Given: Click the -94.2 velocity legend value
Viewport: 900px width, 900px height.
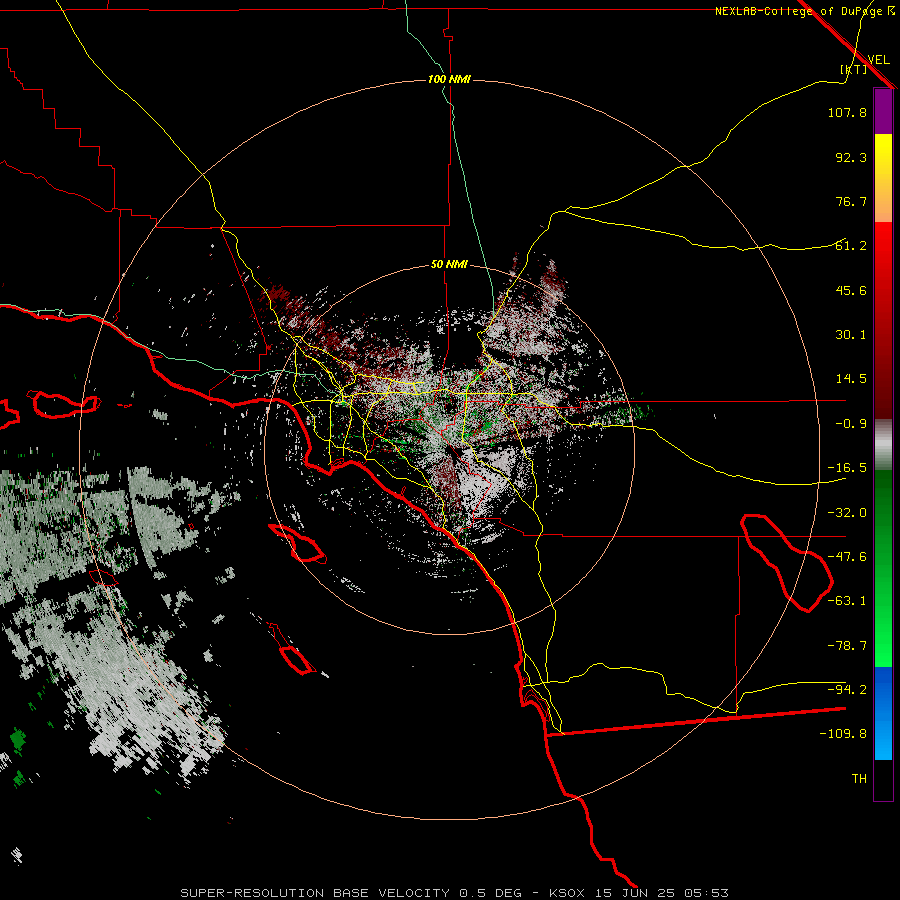Looking at the screenshot, I should click(x=847, y=689).
